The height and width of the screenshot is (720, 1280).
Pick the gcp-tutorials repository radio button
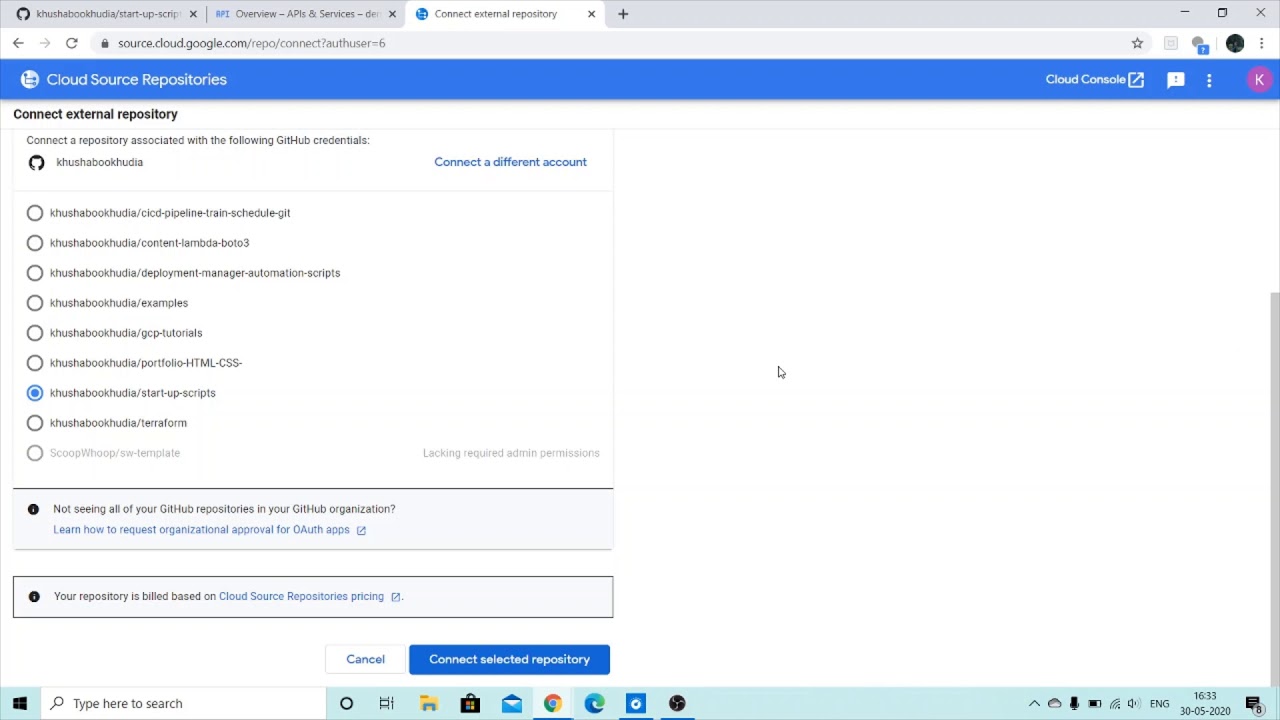tap(35, 333)
